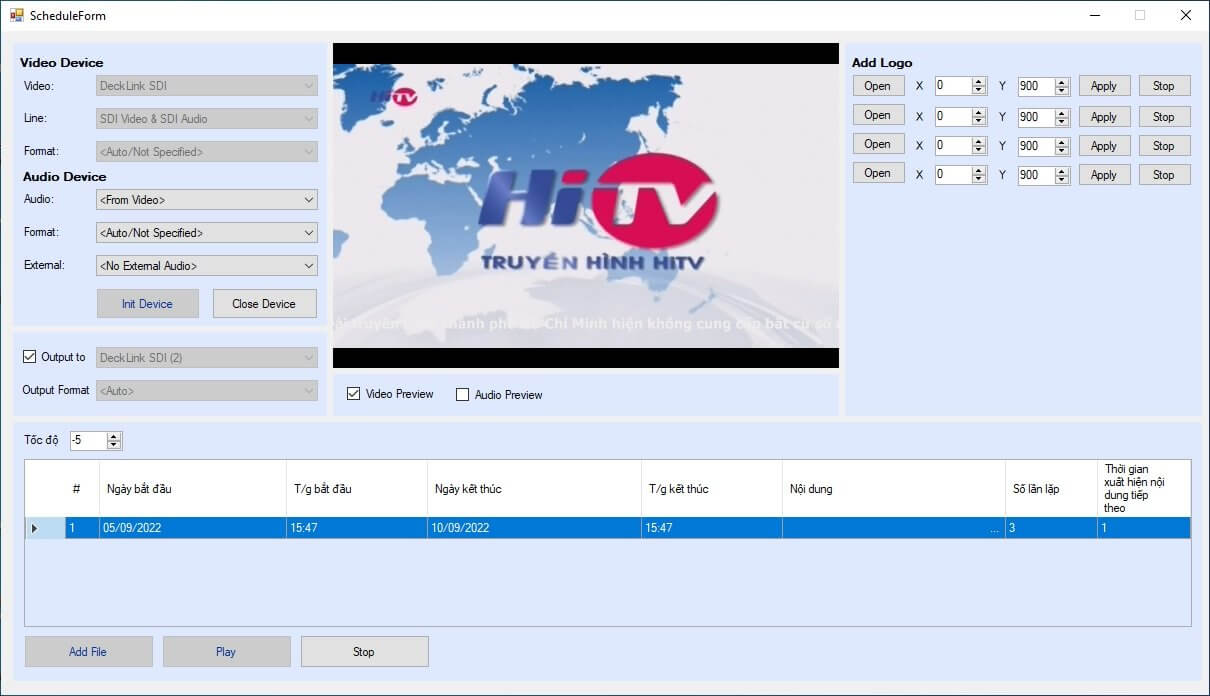Image resolution: width=1210 pixels, height=696 pixels.
Task: Click the ScheduleForm app icon in title bar
Action: point(16,15)
